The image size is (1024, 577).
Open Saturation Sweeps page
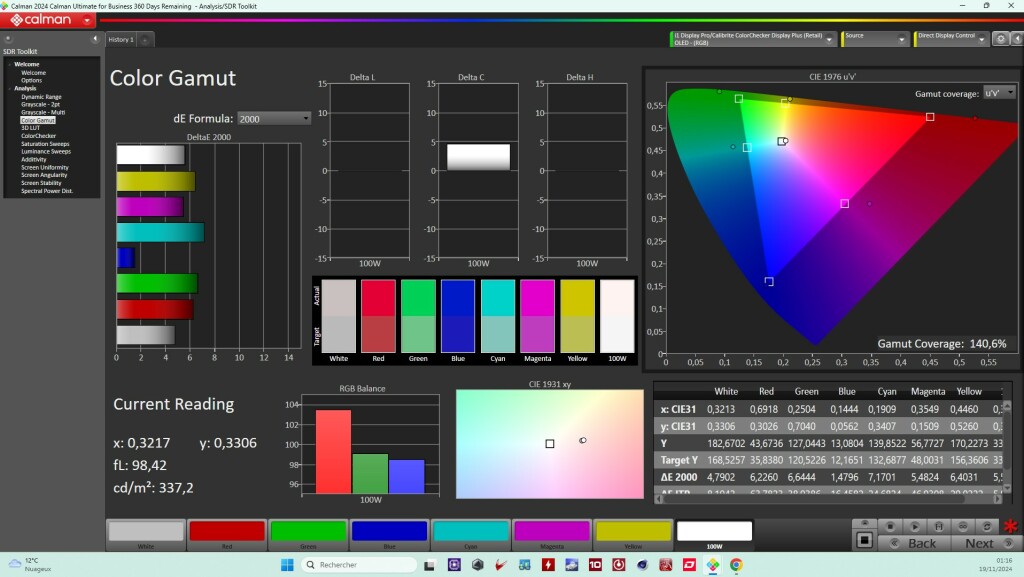point(45,144)
